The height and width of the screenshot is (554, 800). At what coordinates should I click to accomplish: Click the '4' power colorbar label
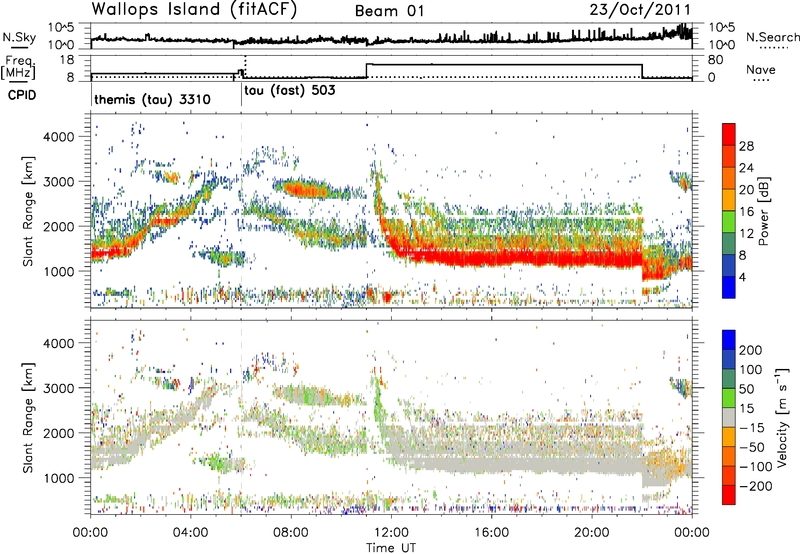coord(742,277)
